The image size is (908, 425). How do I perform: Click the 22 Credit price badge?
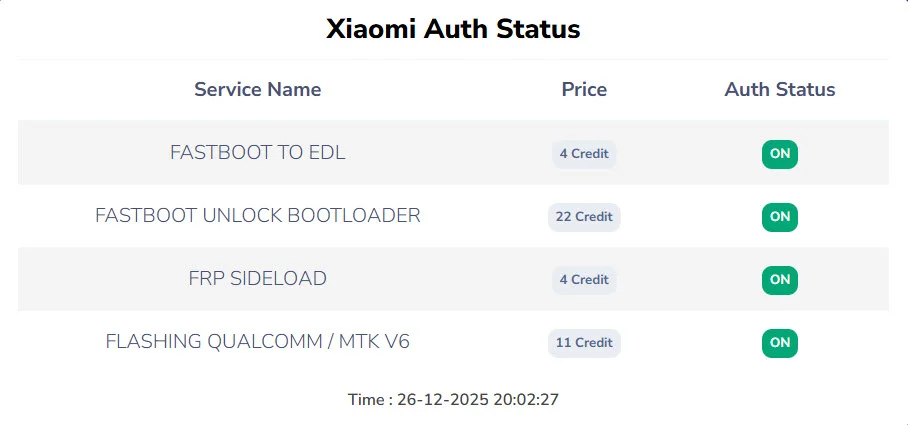[x=584, y=217]
